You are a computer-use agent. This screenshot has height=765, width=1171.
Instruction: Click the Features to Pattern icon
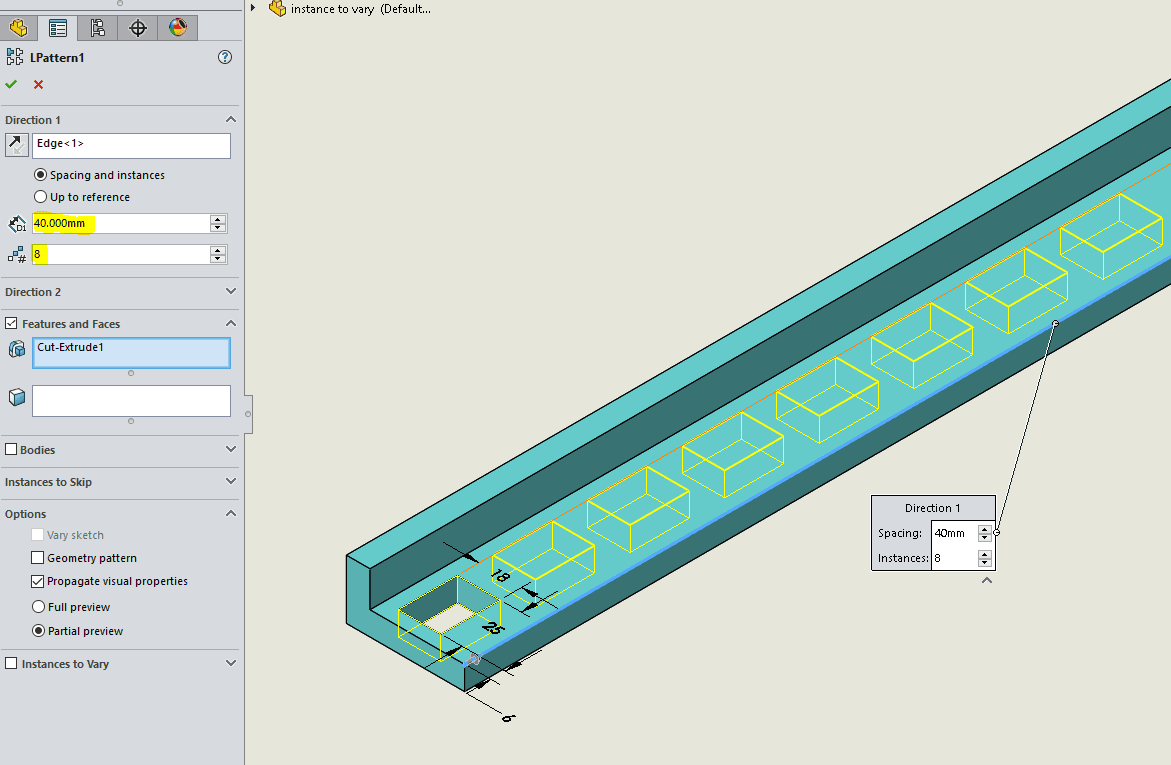(17, 349)
